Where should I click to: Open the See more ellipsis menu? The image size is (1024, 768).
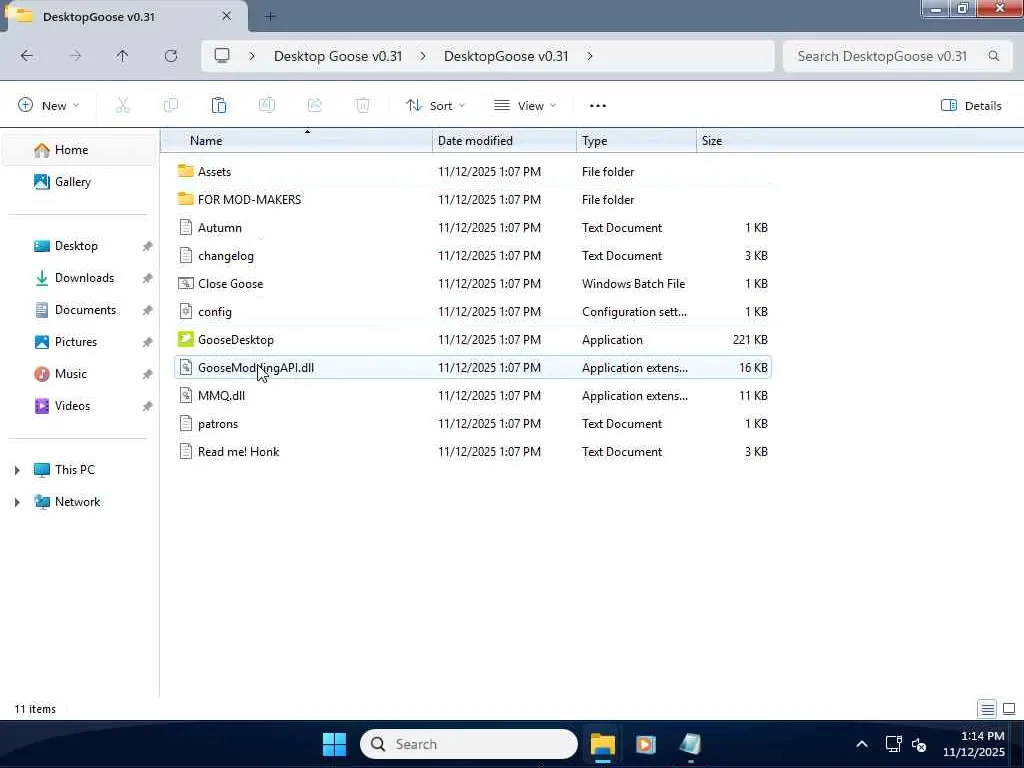pyautogui.click(x=598, y=106)
